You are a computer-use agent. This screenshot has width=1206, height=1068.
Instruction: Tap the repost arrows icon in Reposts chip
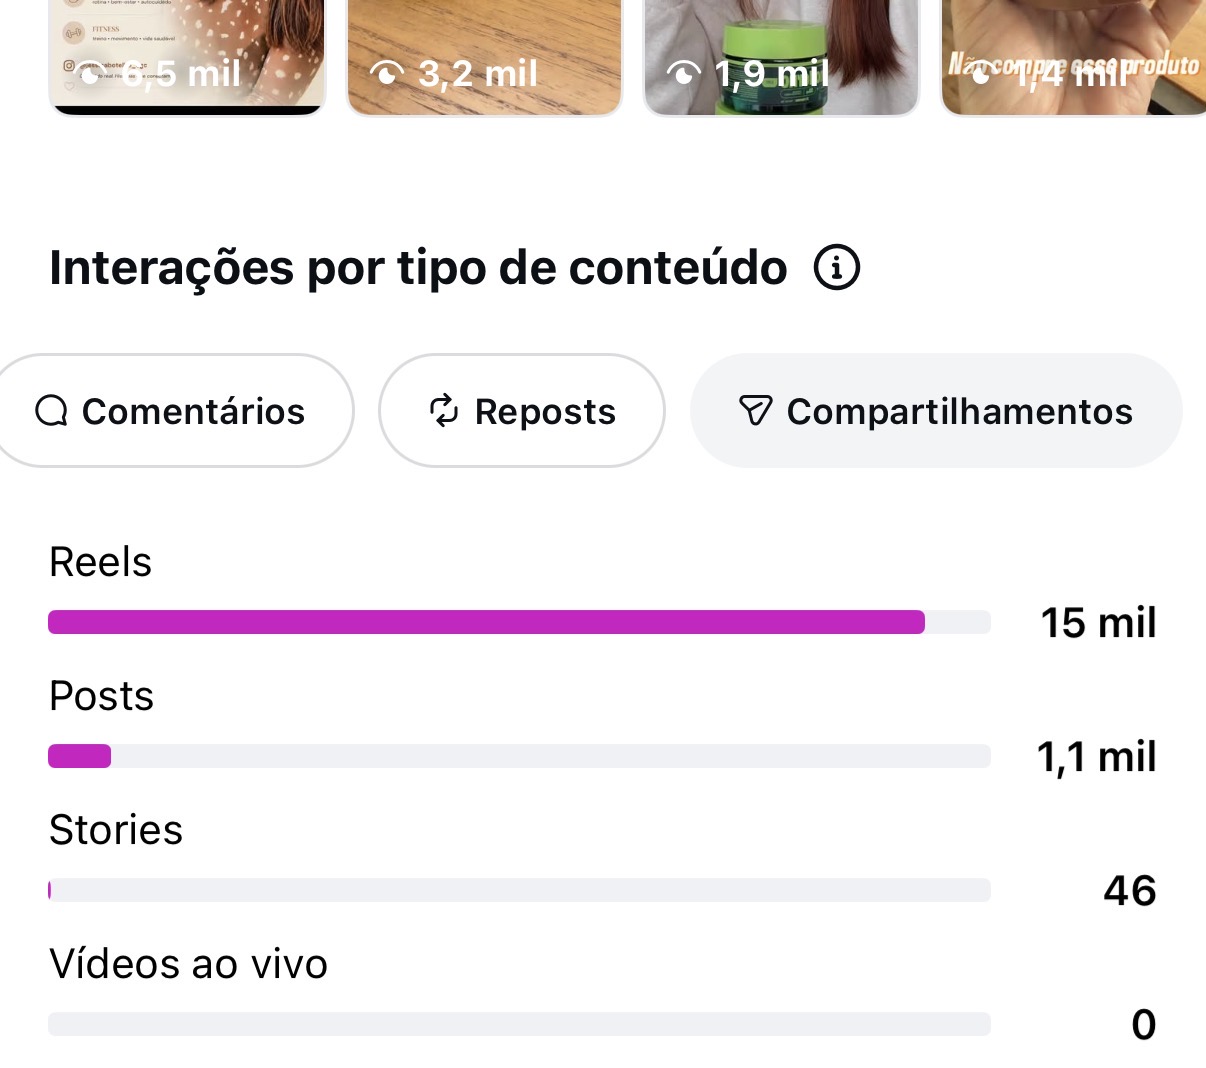444,411
